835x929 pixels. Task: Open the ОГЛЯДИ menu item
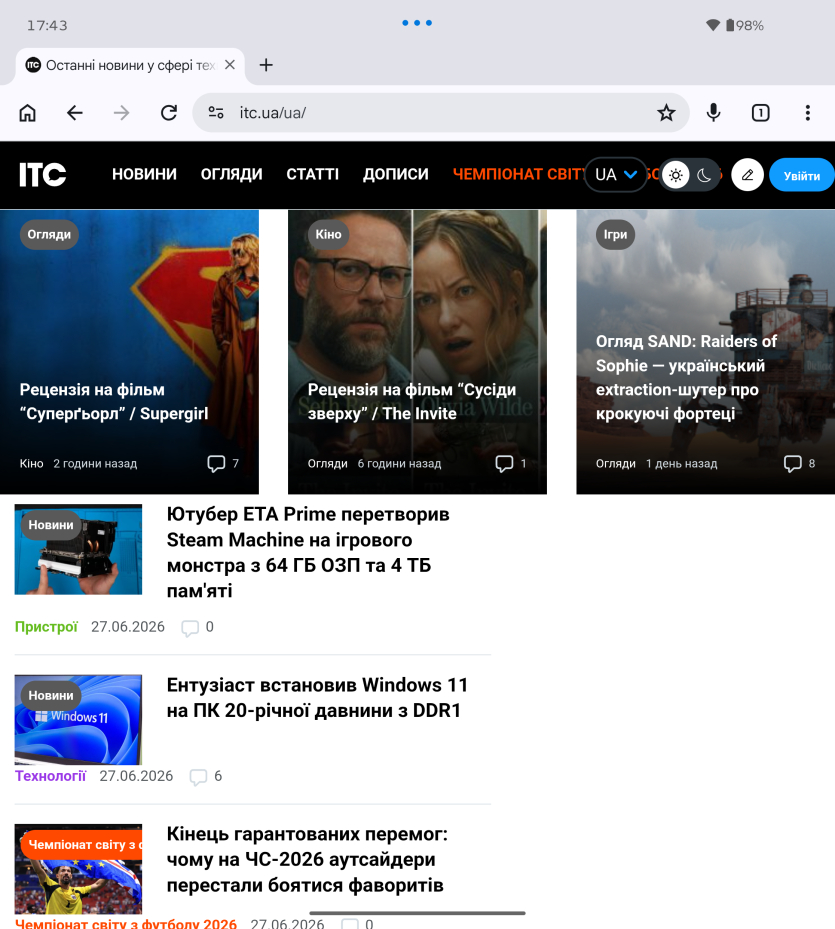pyautogui.click(x=231, y=174)
